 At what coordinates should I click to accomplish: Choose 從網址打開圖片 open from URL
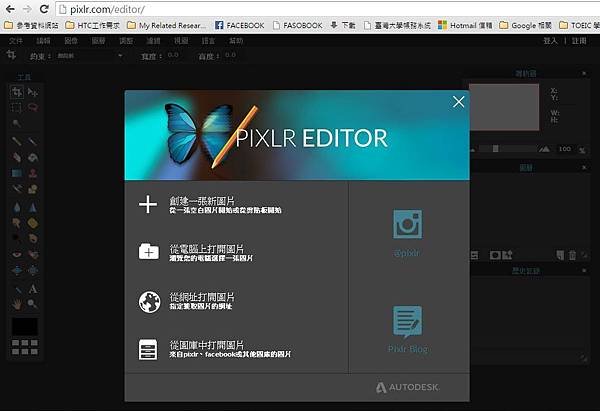(187, 301)
